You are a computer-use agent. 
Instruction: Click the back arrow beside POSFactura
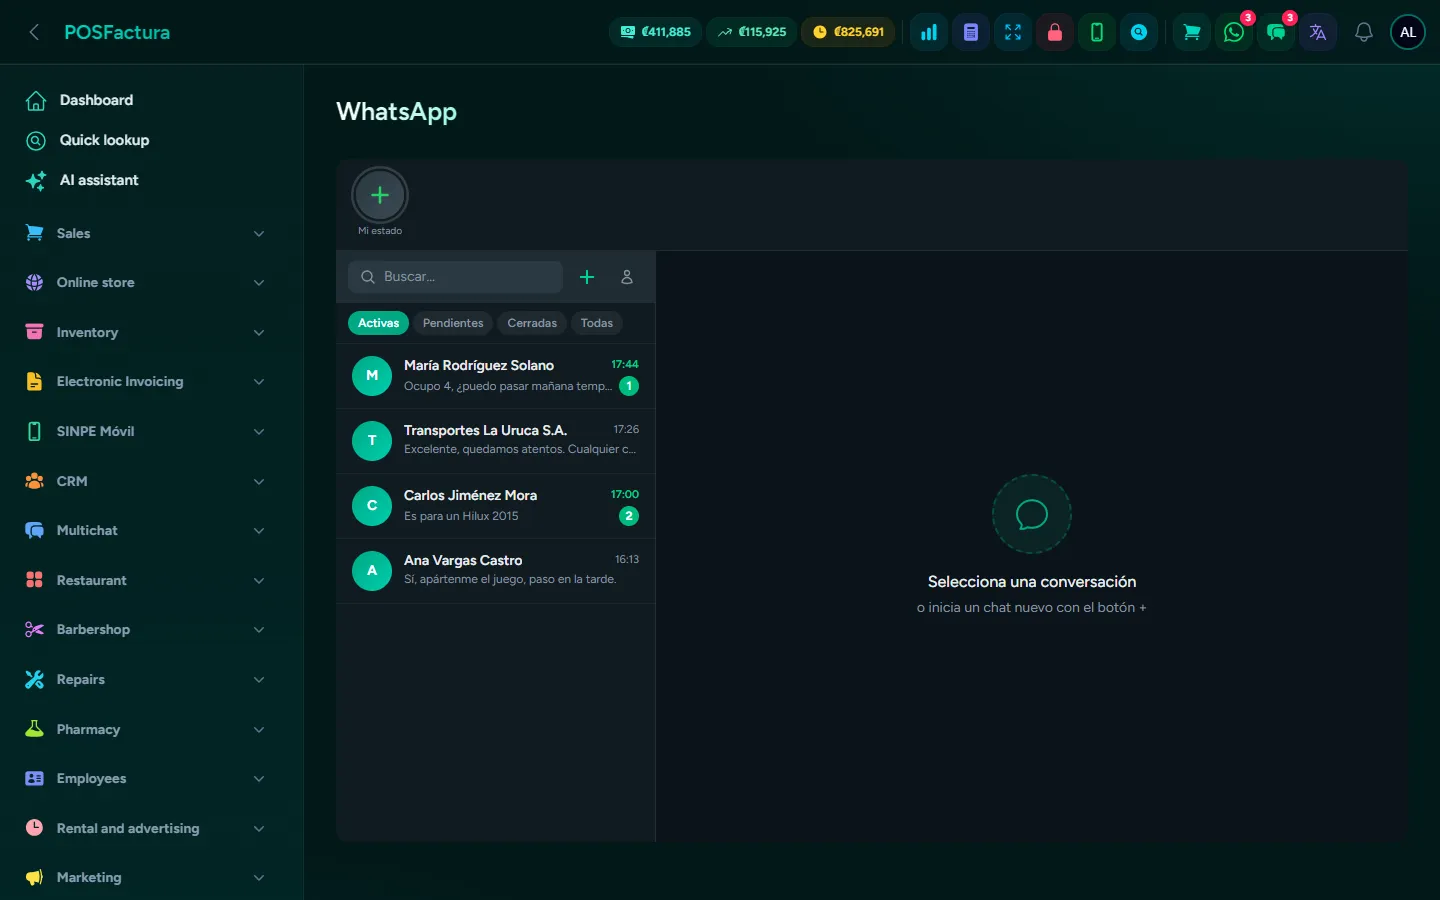point(34,32)
